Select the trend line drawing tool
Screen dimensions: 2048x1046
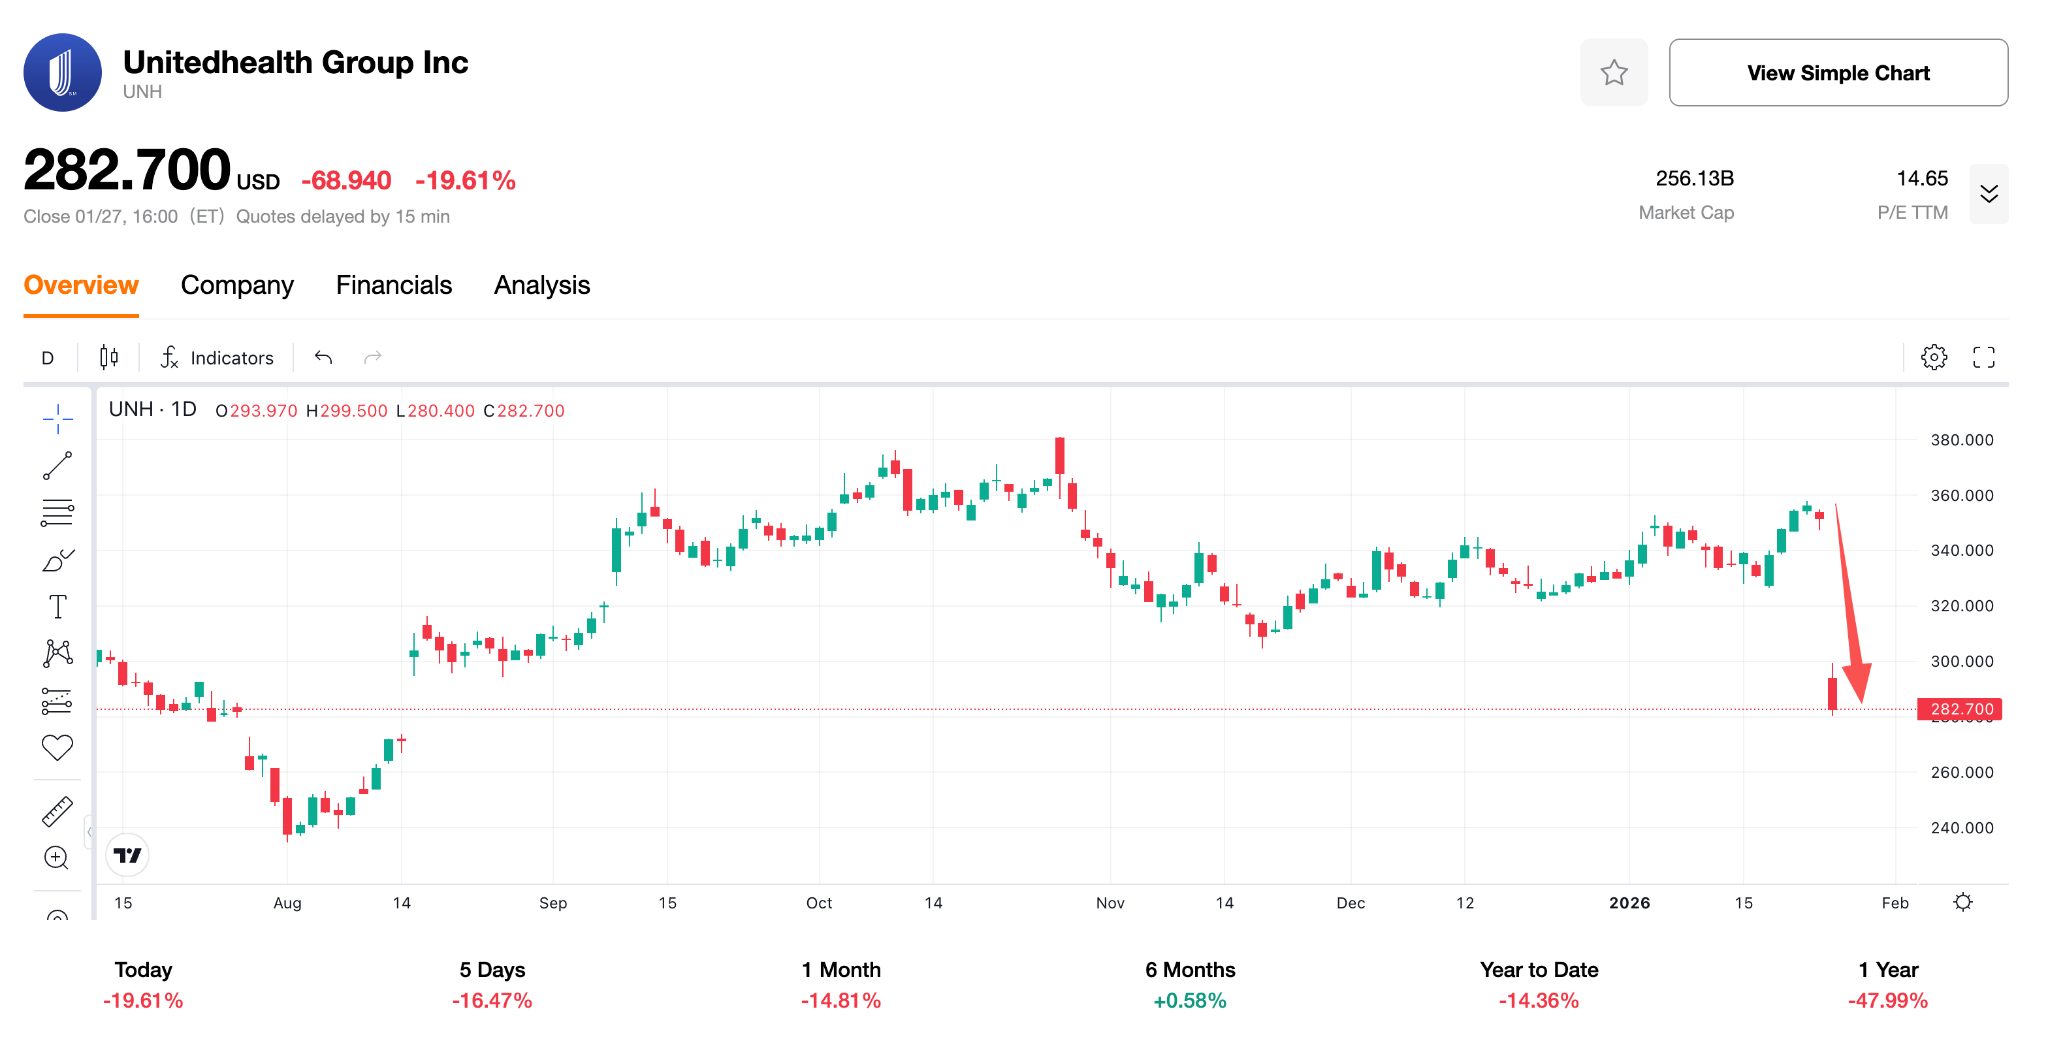pyautogui.click(x=57, y=466)
